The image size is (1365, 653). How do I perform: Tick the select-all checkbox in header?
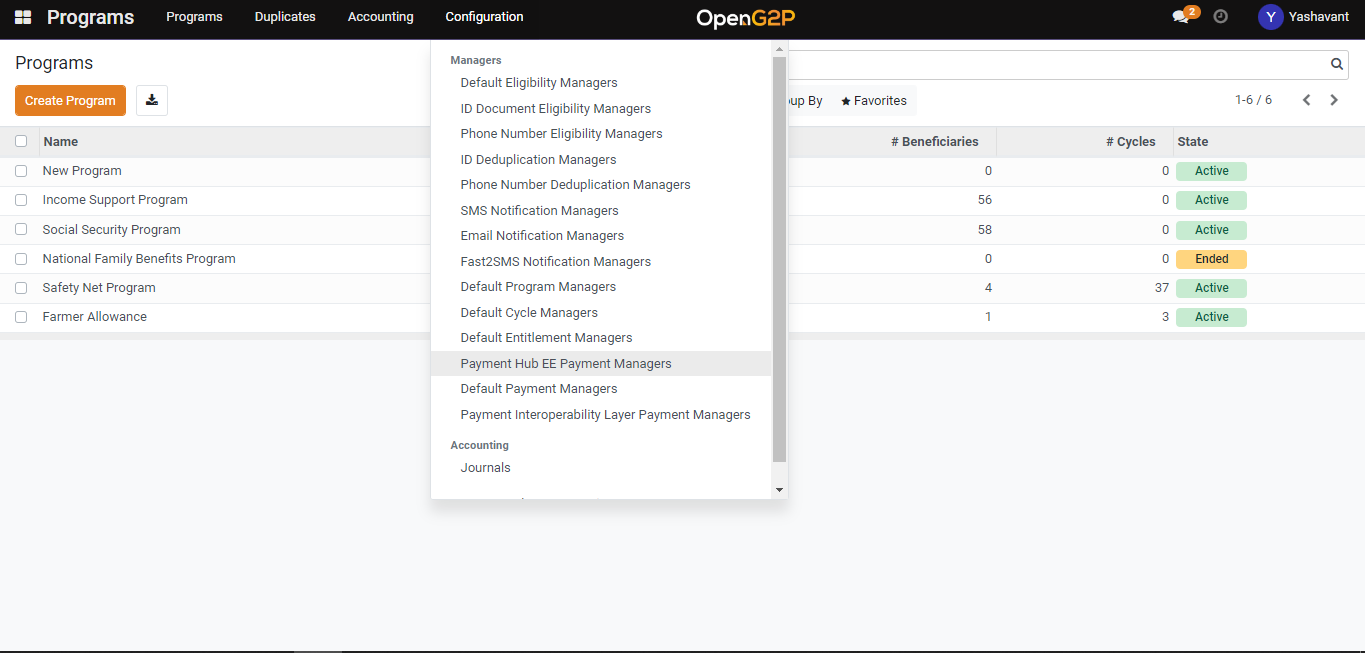(x=21, y=141)
